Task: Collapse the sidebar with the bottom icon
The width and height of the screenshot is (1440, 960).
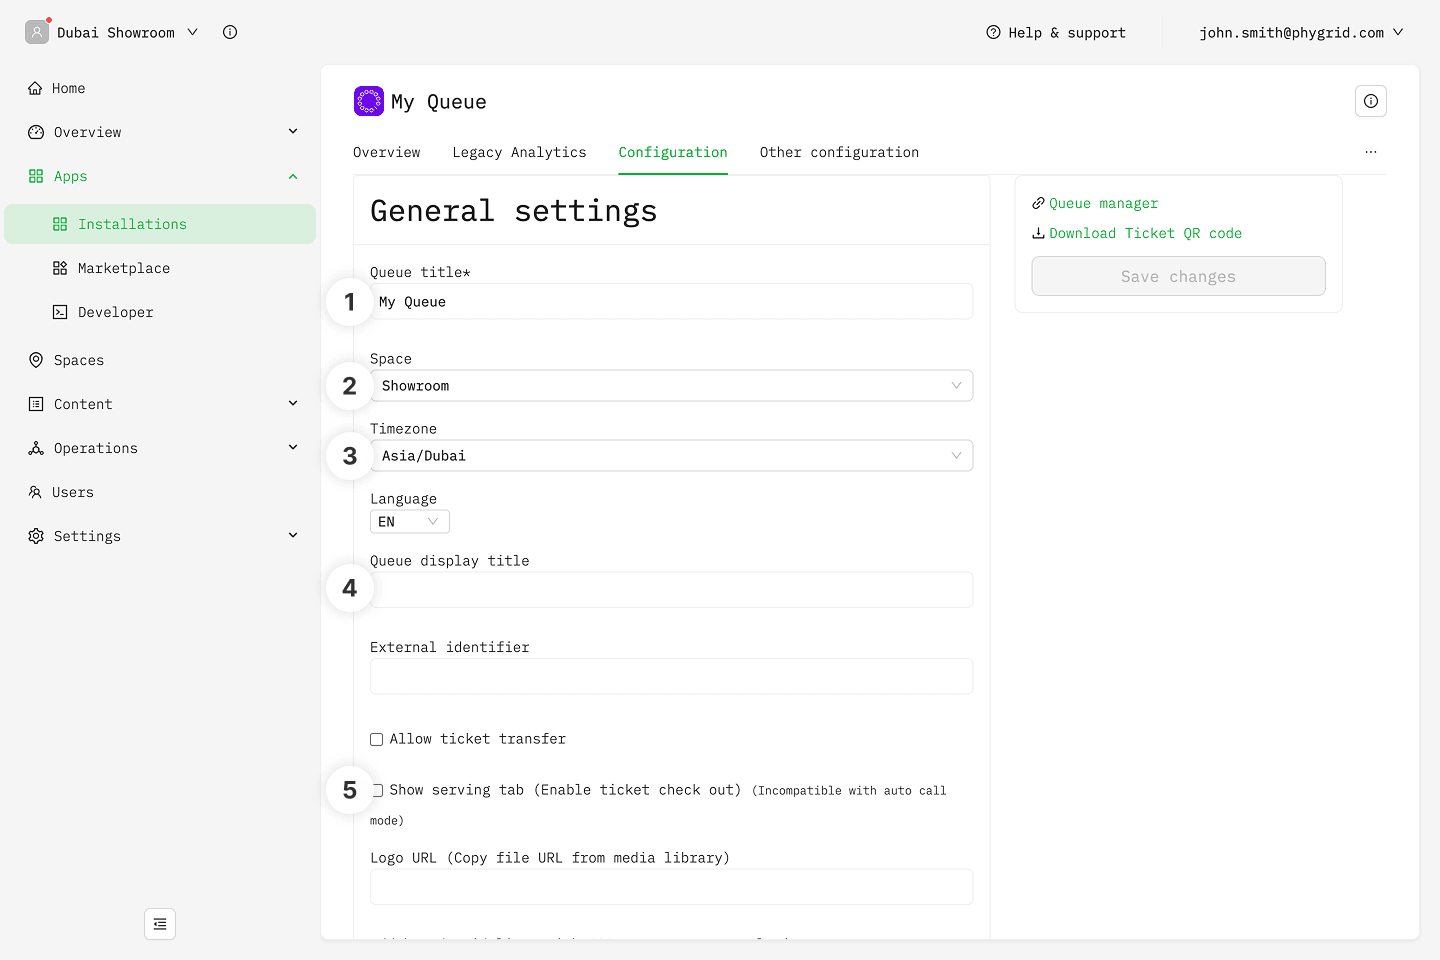Action: (160, 924)
